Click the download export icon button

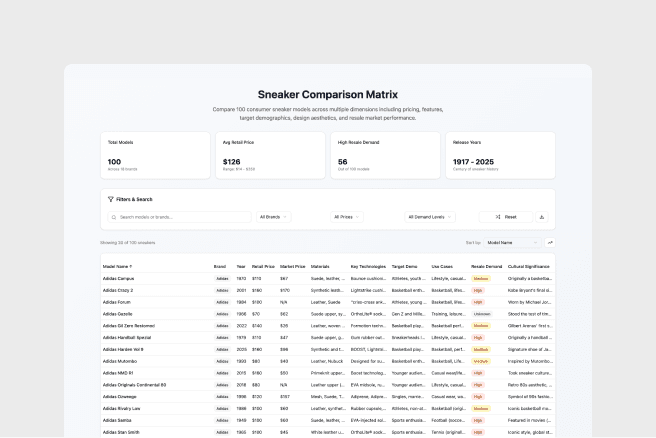542,217
